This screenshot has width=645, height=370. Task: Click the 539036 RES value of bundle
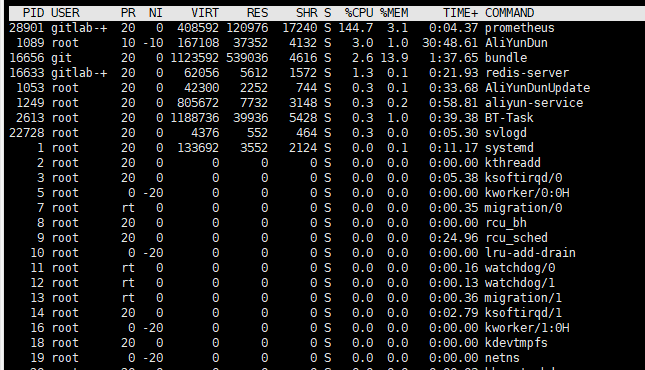247,58
